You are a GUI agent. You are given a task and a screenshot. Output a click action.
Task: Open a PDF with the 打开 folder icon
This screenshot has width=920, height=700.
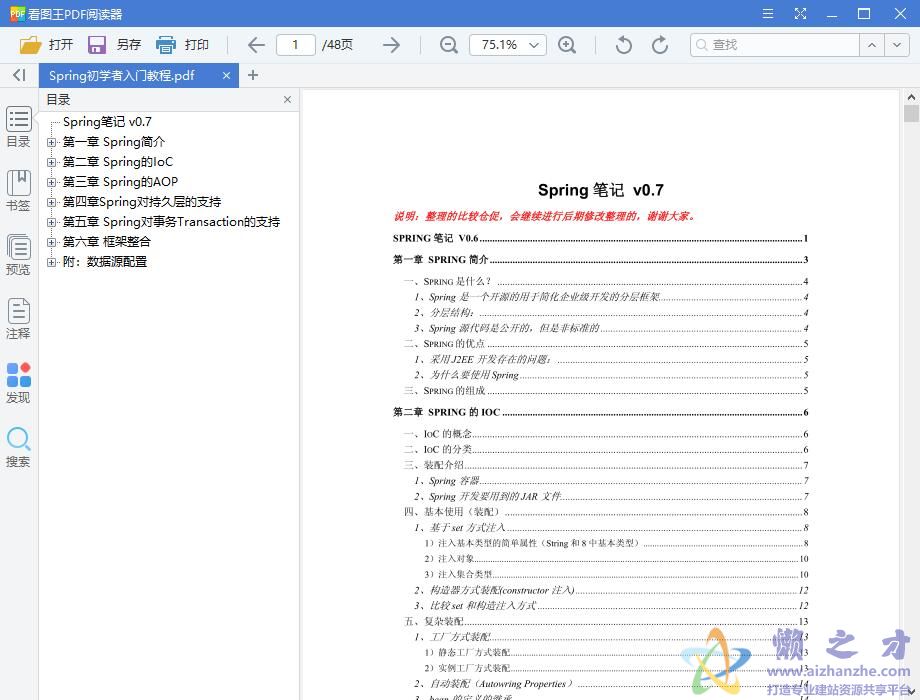click(31, 45)
